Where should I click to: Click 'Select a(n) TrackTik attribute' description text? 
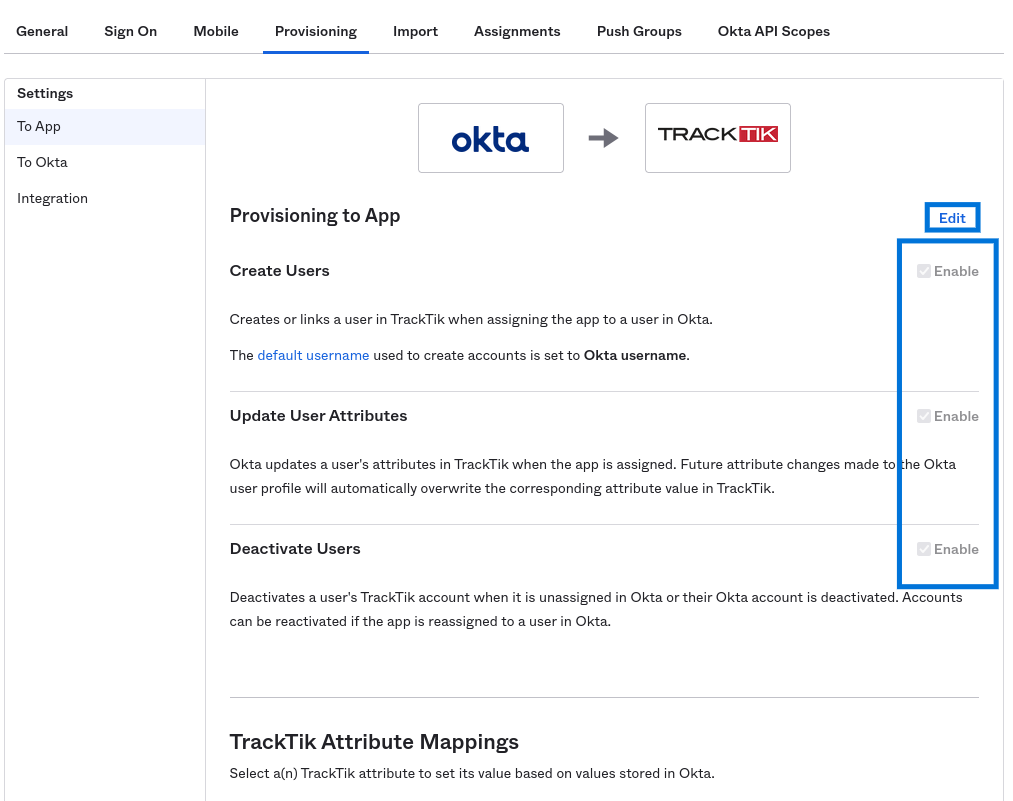472,773
